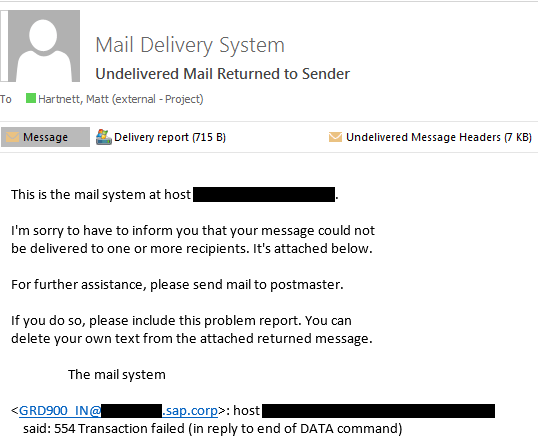
Task: Click the I'm sorry to inform paragraph
Action: click(193, 239)
